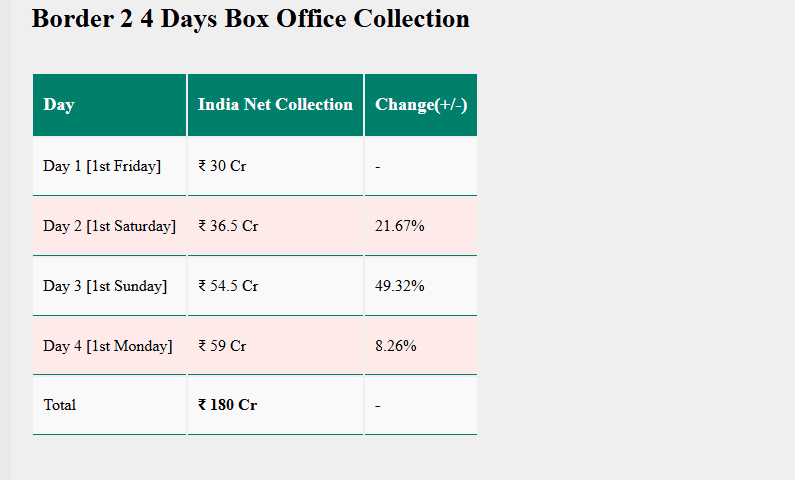Click the Total row label
Image resolution: width=795 pixels, height=480 pixels.
tap(60, 405)
